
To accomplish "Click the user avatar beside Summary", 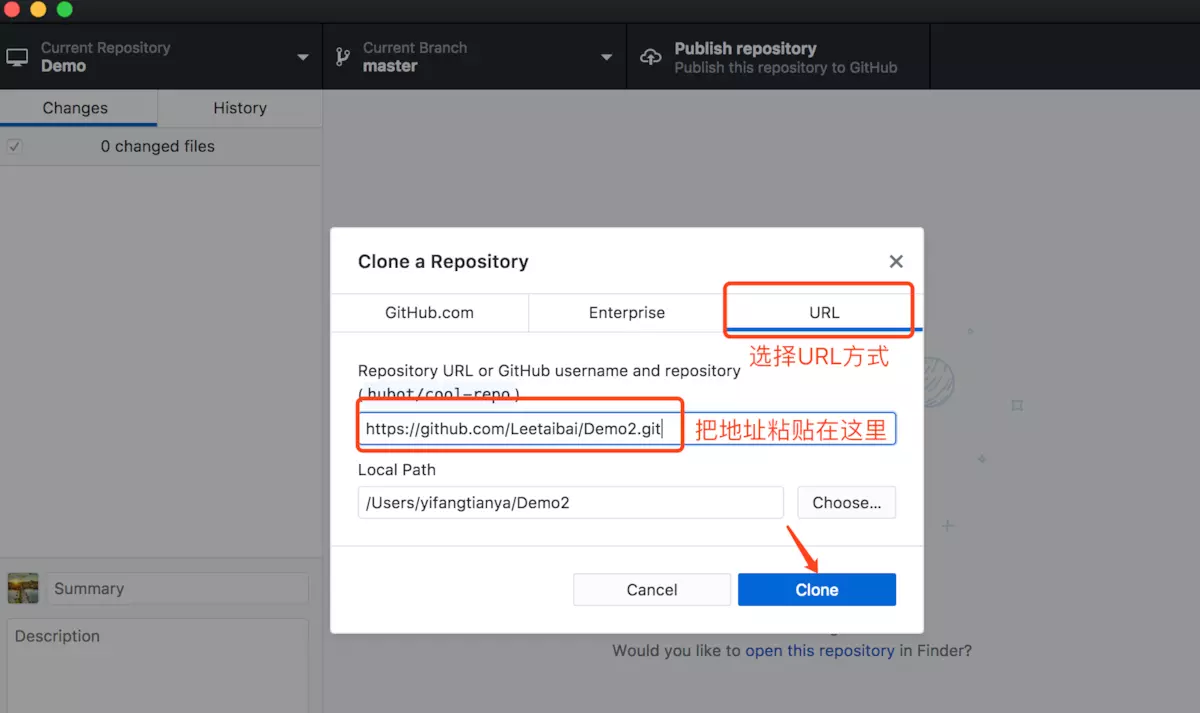I will [x=23, y=588].
